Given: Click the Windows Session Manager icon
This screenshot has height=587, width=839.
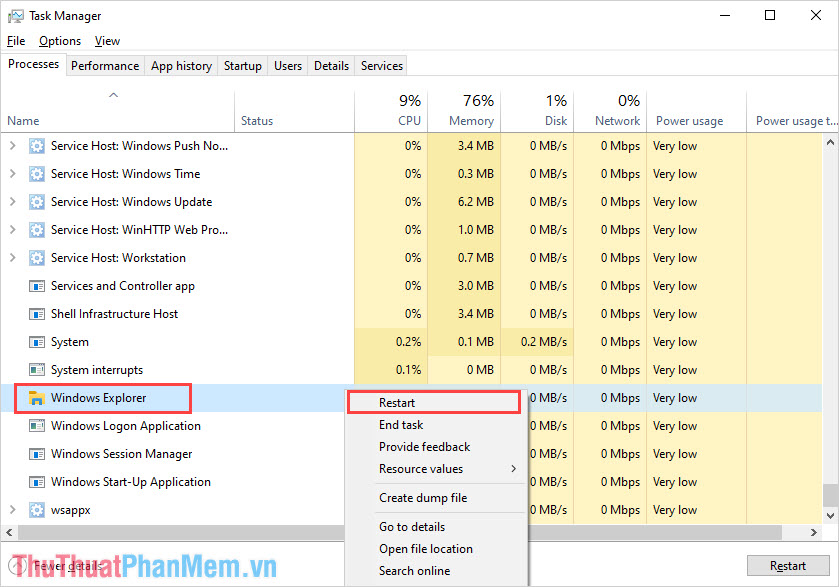Looking at the screenshot, I should 37,454.
